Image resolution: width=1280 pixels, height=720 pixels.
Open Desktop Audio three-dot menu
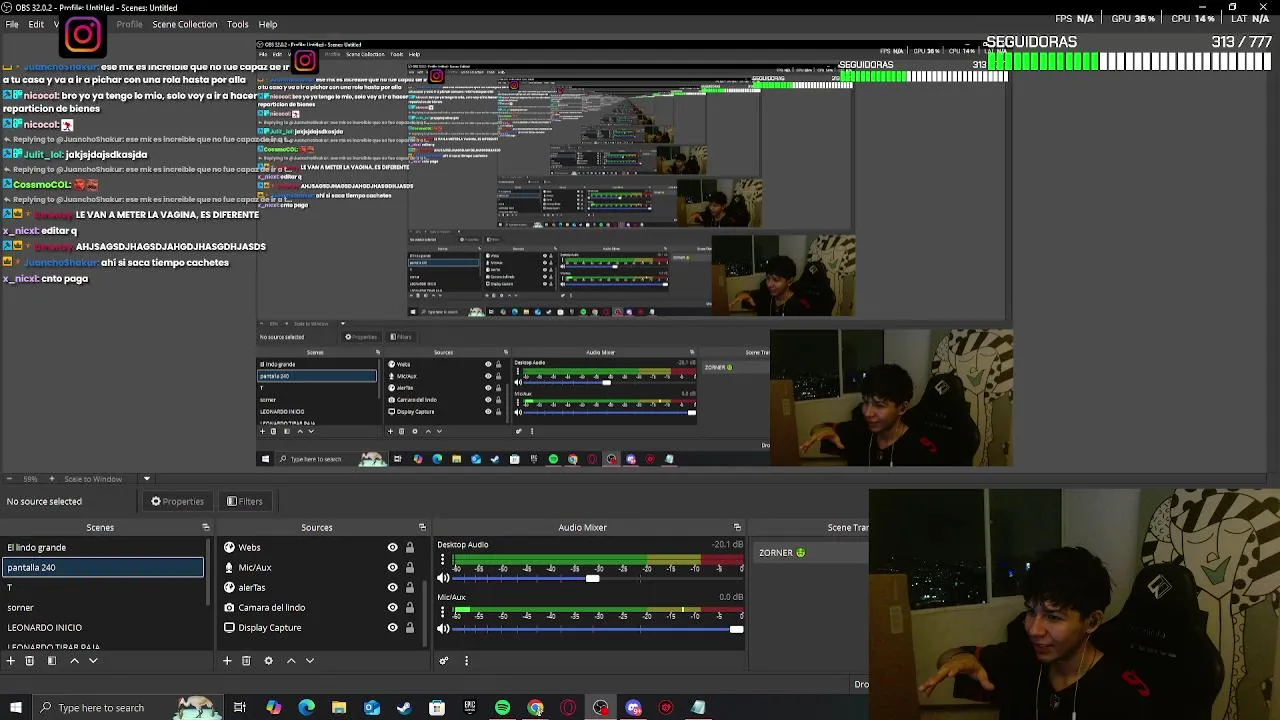click(442, 561)
